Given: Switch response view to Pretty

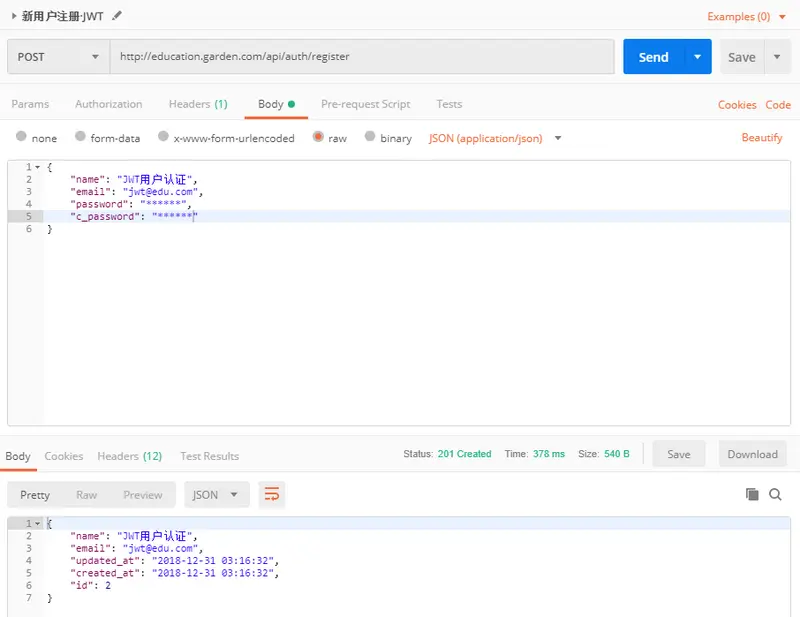Looking at the screenshot, I should point(35,495).
